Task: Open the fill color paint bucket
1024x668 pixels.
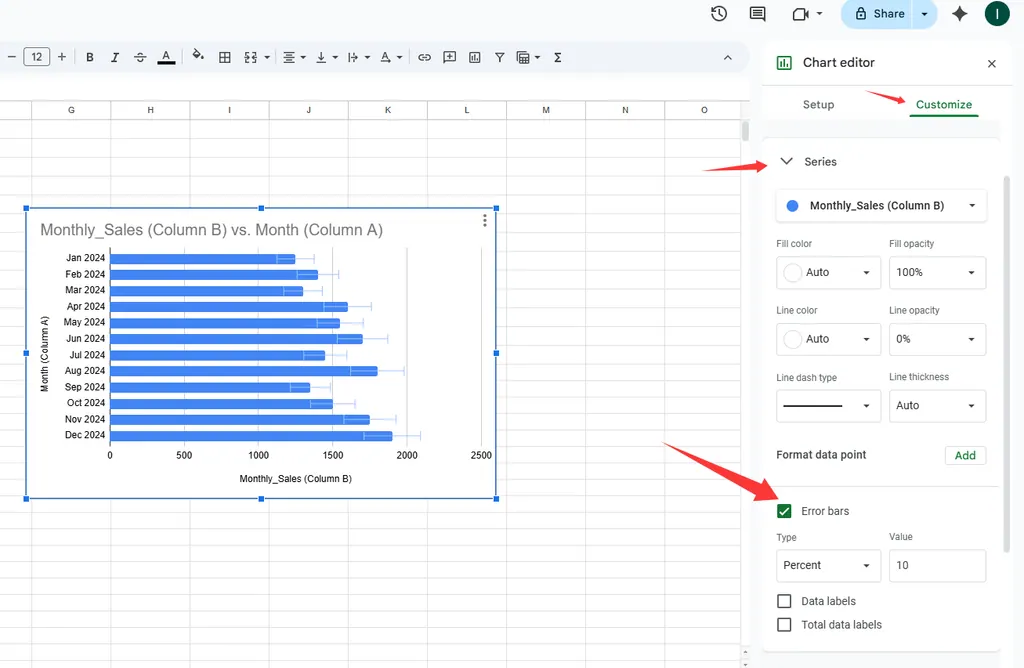Action: pyautogui.click(x=197, y=57)
